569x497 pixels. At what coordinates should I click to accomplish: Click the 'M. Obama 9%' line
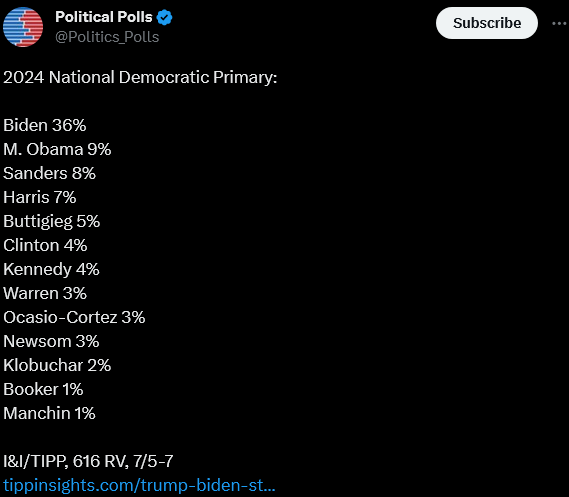tap(57, 149)
